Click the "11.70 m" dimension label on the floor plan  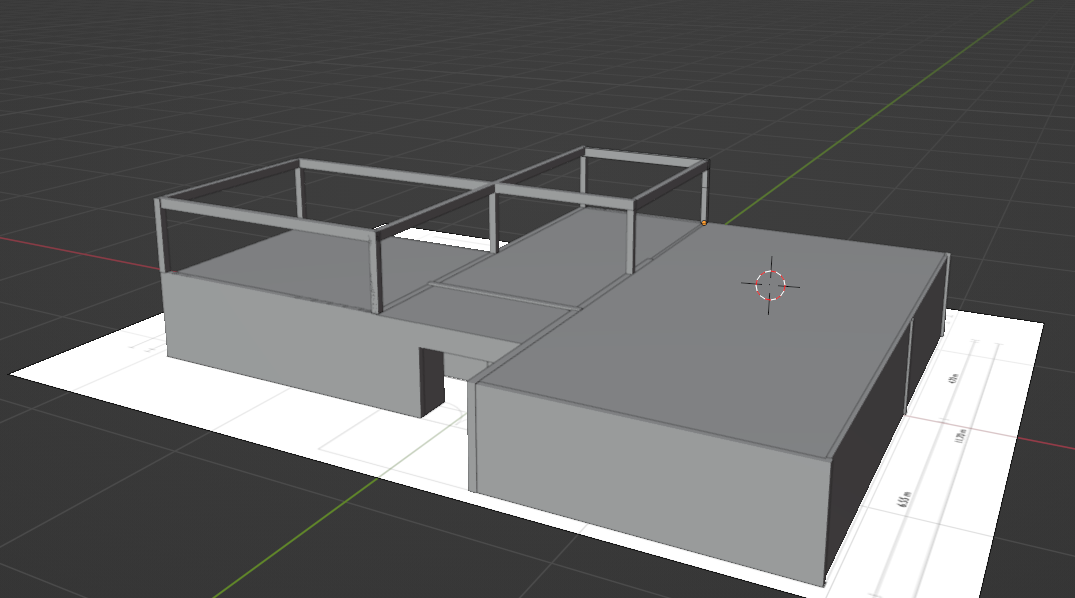tap(961, 434)
